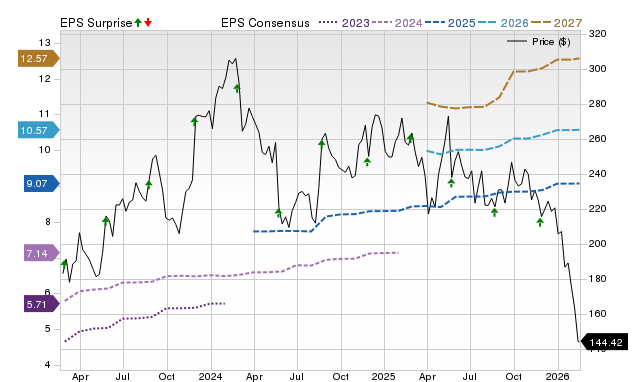Toggle the 2025 consensus legend entry
Image resolution: width=640 pixels, height=382 pixels.
450,23
